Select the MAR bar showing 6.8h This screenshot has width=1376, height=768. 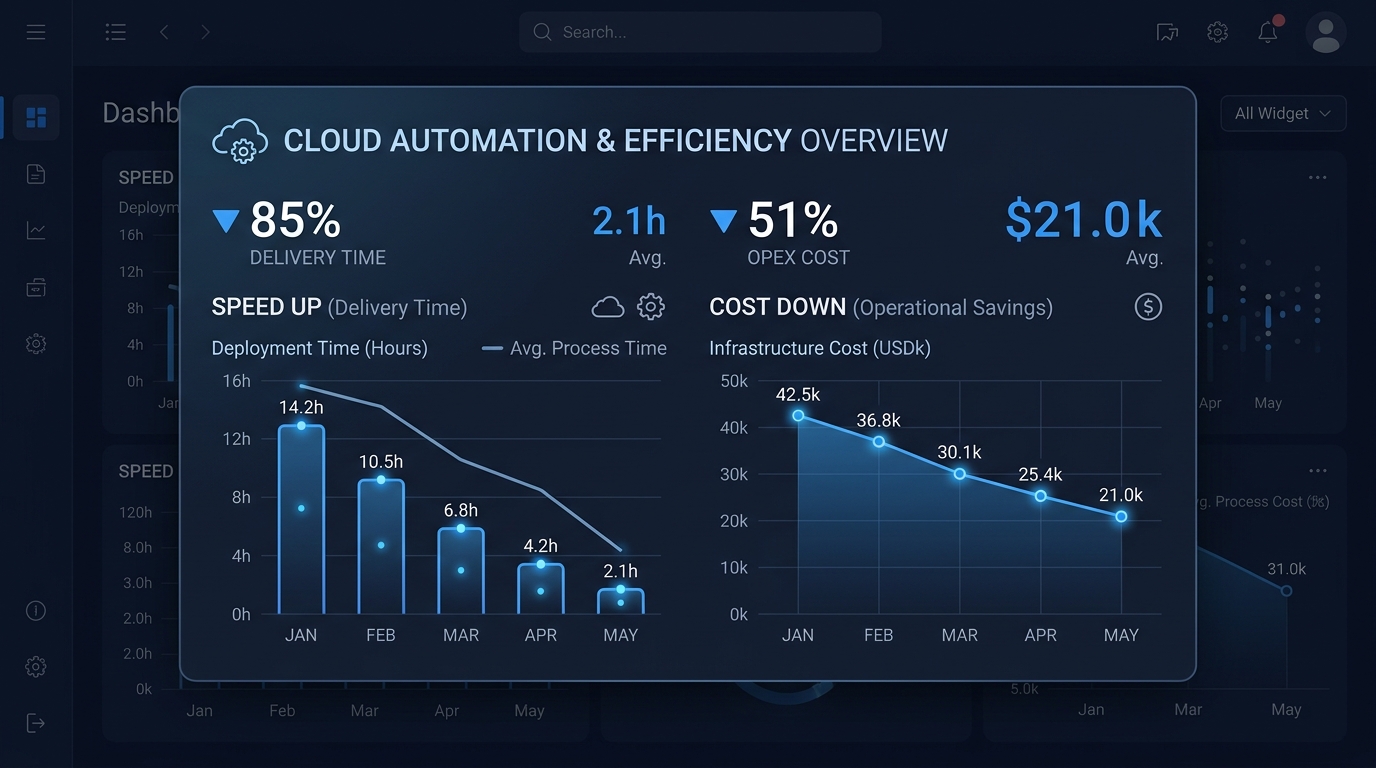[x=461, y=571]
